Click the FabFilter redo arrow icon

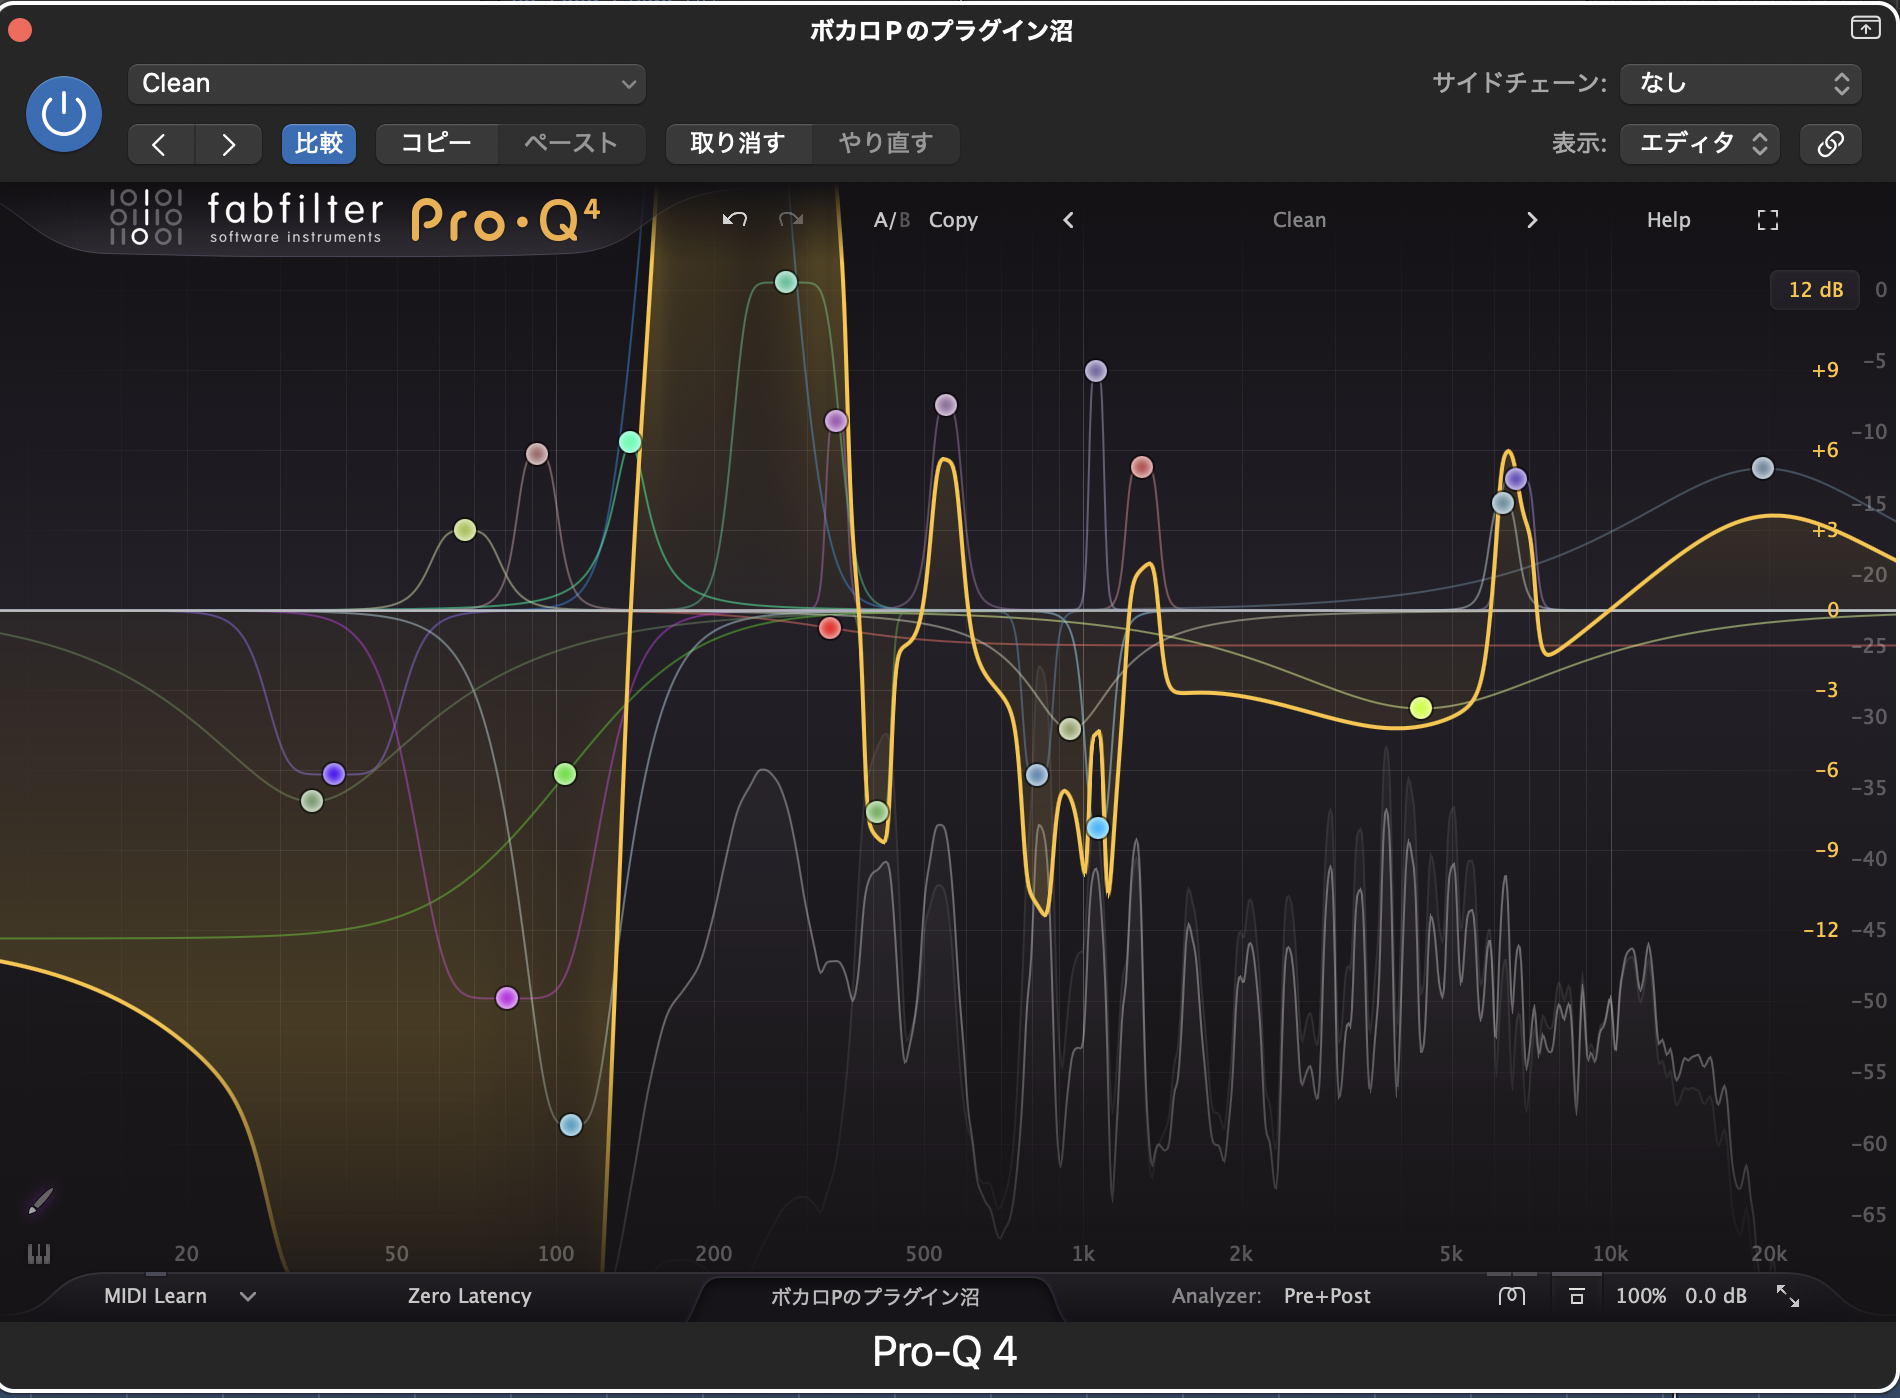click(x=791, y=219)
